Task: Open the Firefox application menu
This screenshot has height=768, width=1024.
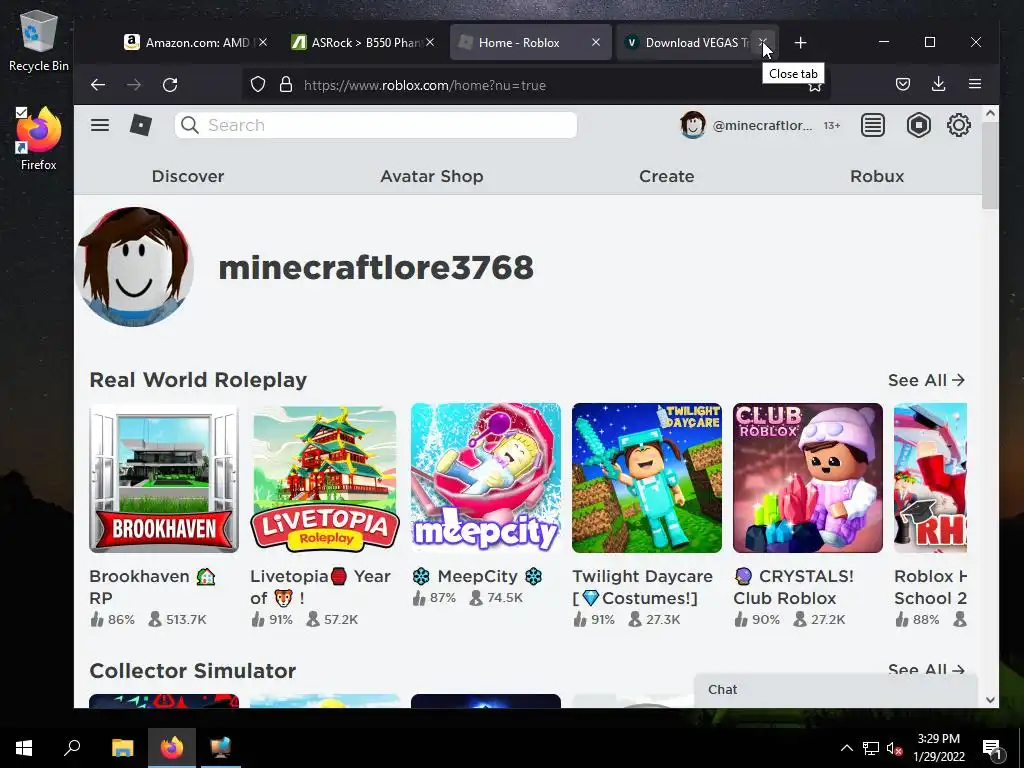Action: tap(974, 84)
